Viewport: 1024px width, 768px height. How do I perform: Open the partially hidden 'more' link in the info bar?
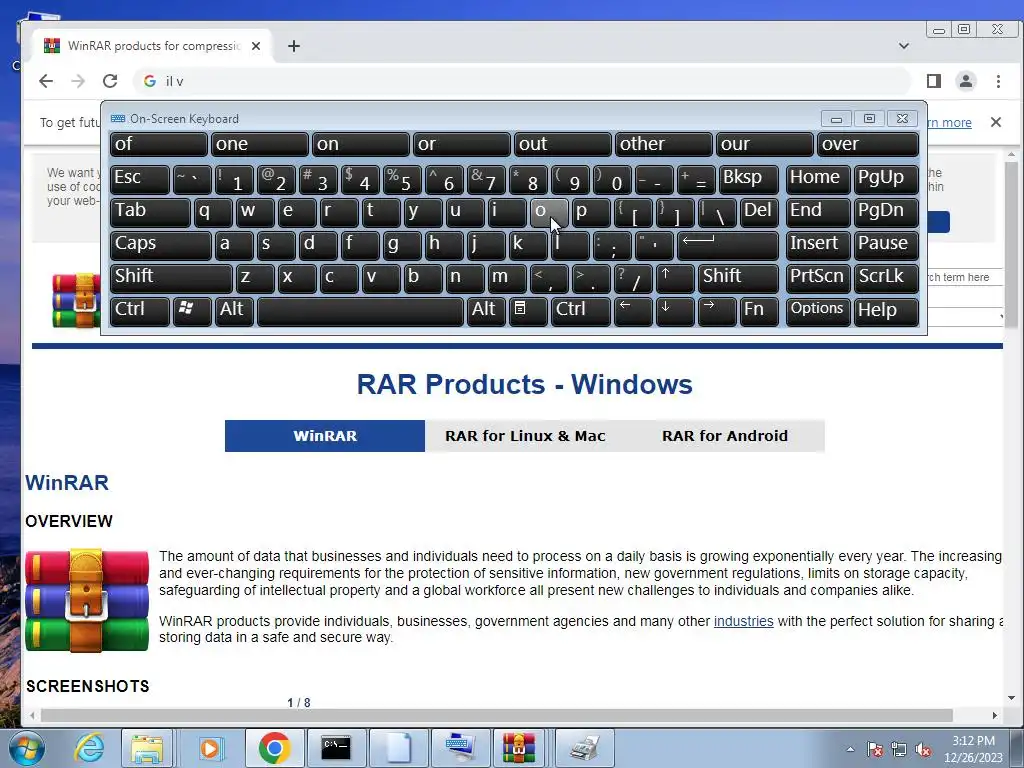pos(950,123)
